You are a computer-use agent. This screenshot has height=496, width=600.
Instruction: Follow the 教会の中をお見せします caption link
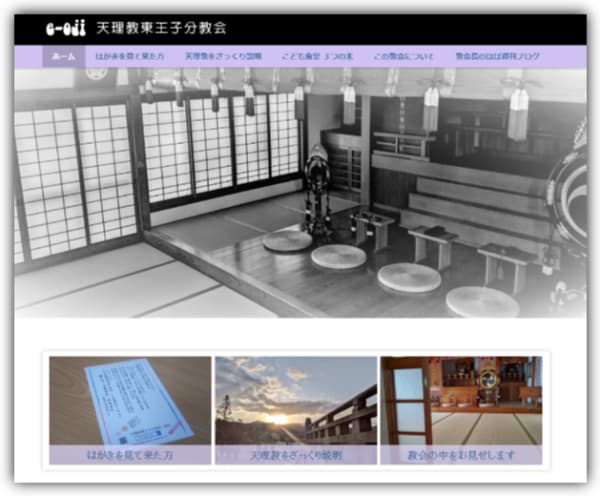pos(461,455)
